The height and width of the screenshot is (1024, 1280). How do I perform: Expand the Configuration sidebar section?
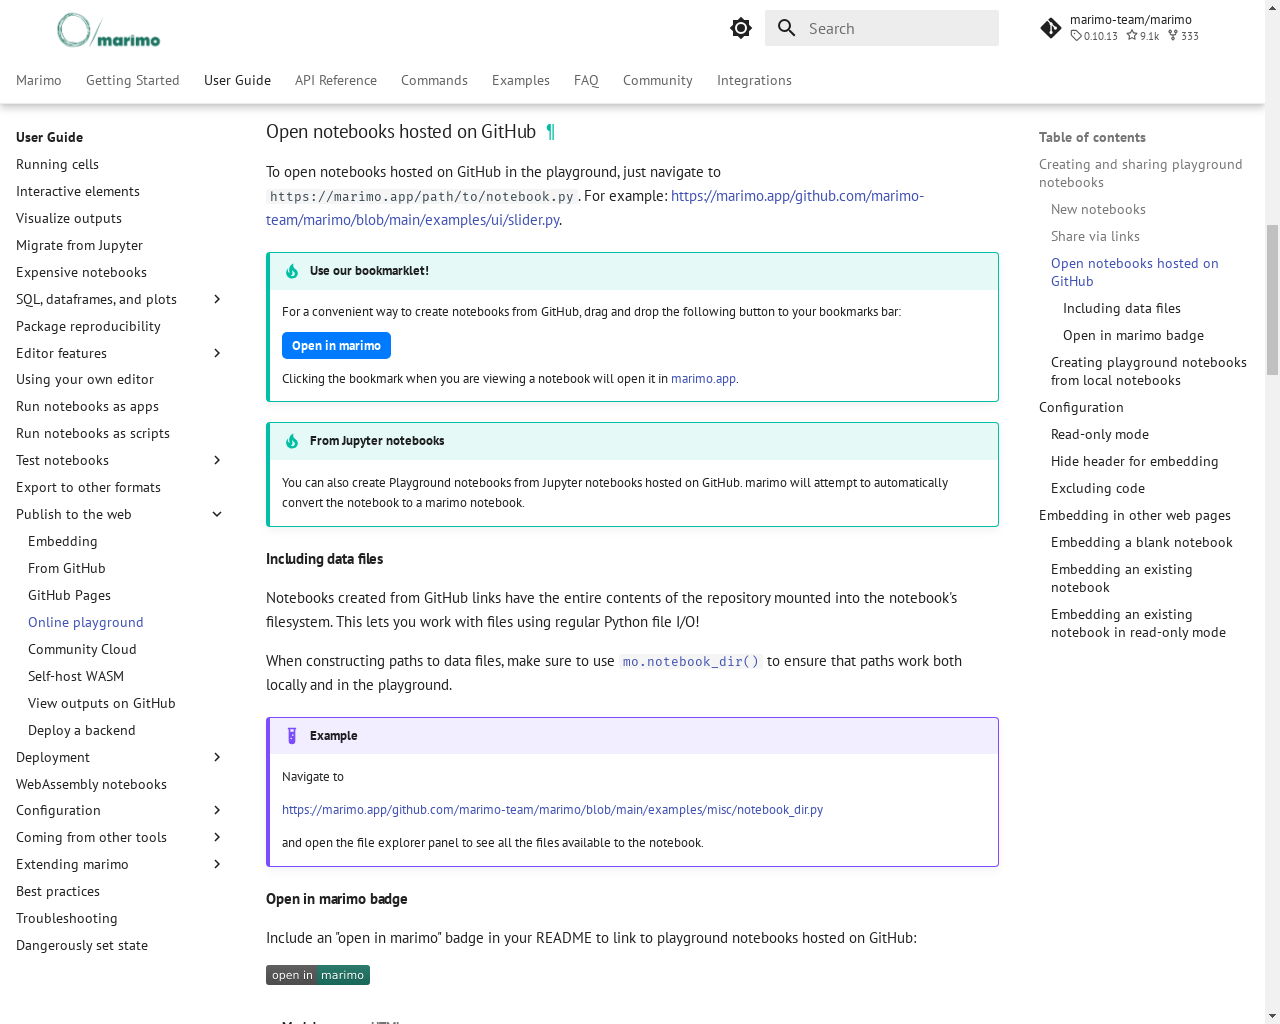pos(217,810)
